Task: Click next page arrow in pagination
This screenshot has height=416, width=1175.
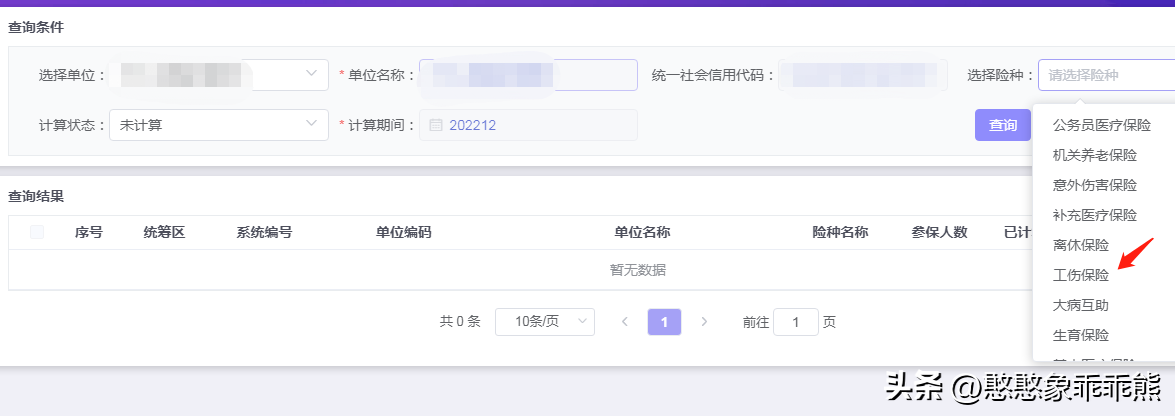Action: [x=704, y=322]
